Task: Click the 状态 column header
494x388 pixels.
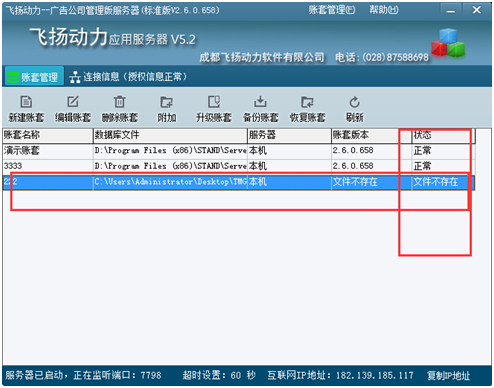Action: 443,135
